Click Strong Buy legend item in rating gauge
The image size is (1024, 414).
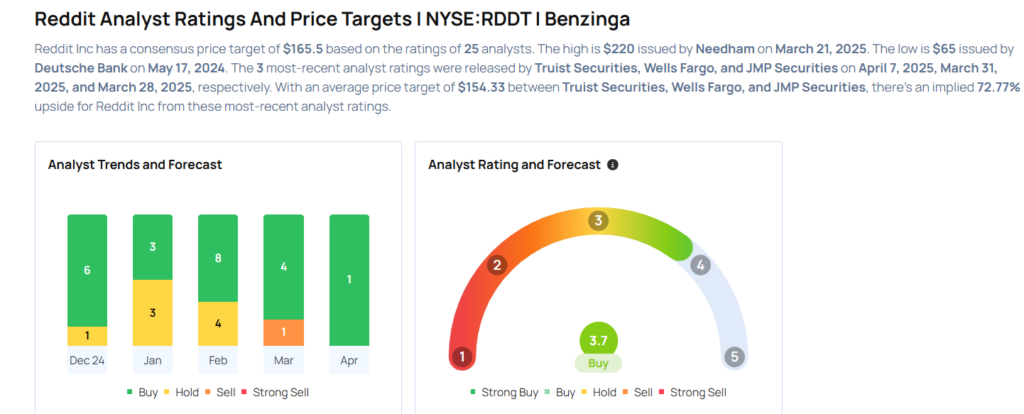(x=504, y=391)
